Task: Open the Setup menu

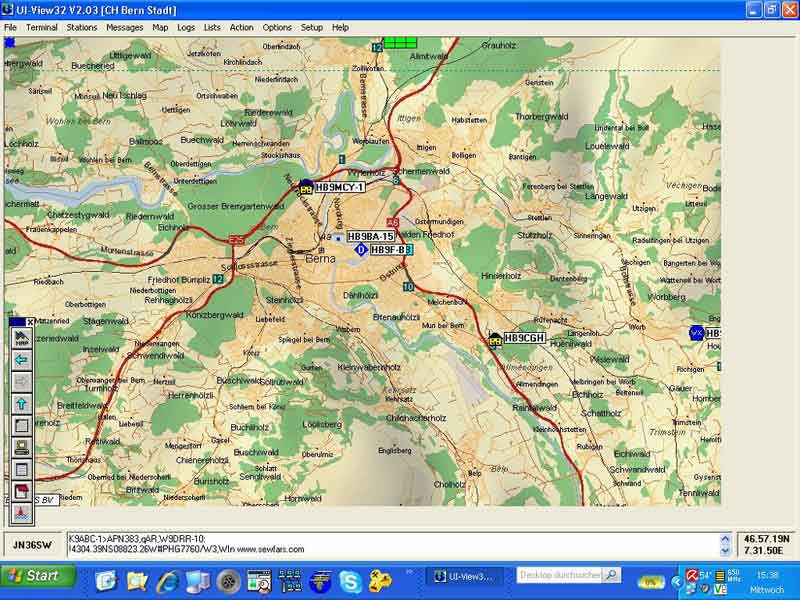Action: (x=312, y=28)
